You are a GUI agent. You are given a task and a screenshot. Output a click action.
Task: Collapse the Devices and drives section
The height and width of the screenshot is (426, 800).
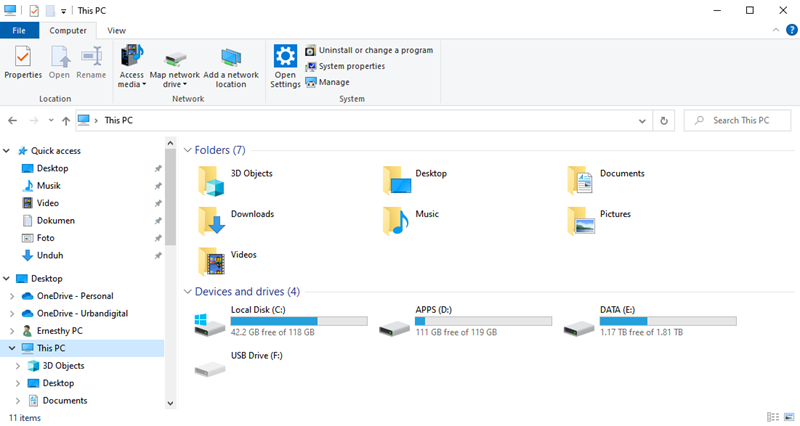tap(187, 292)
